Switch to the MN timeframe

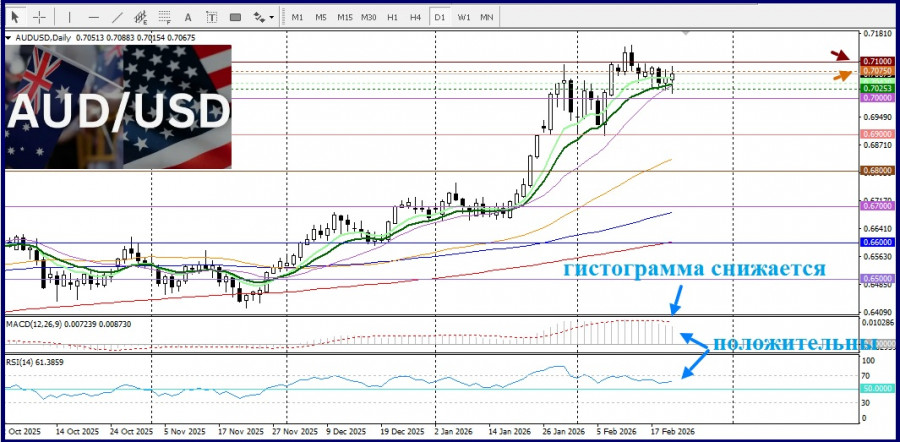pyautogui.click(x=487, y=17)
